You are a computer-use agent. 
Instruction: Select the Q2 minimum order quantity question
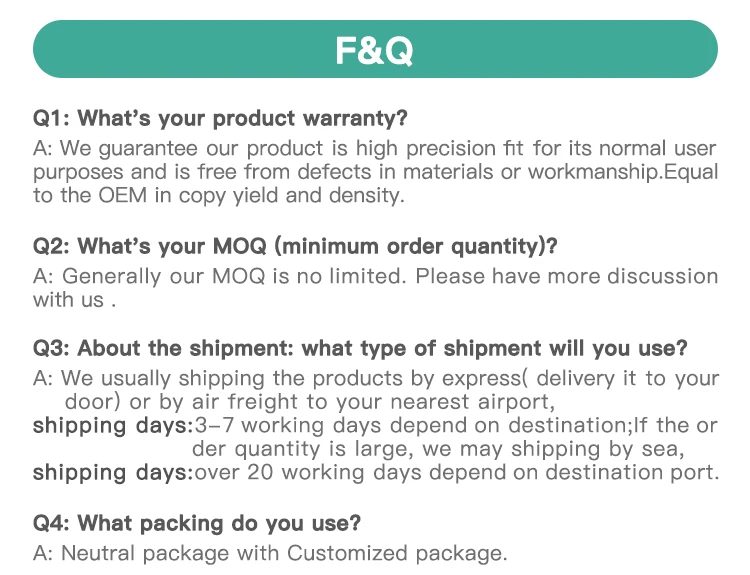[x=295, y=245]
